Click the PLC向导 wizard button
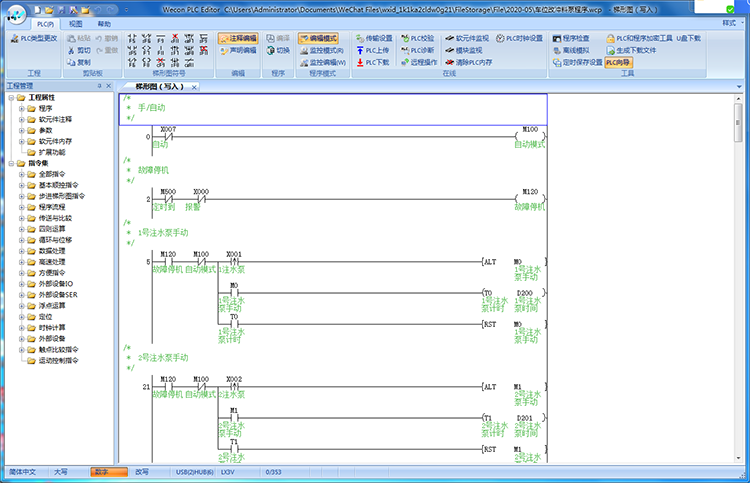750x483 pixels. click(x=618, y=62)
